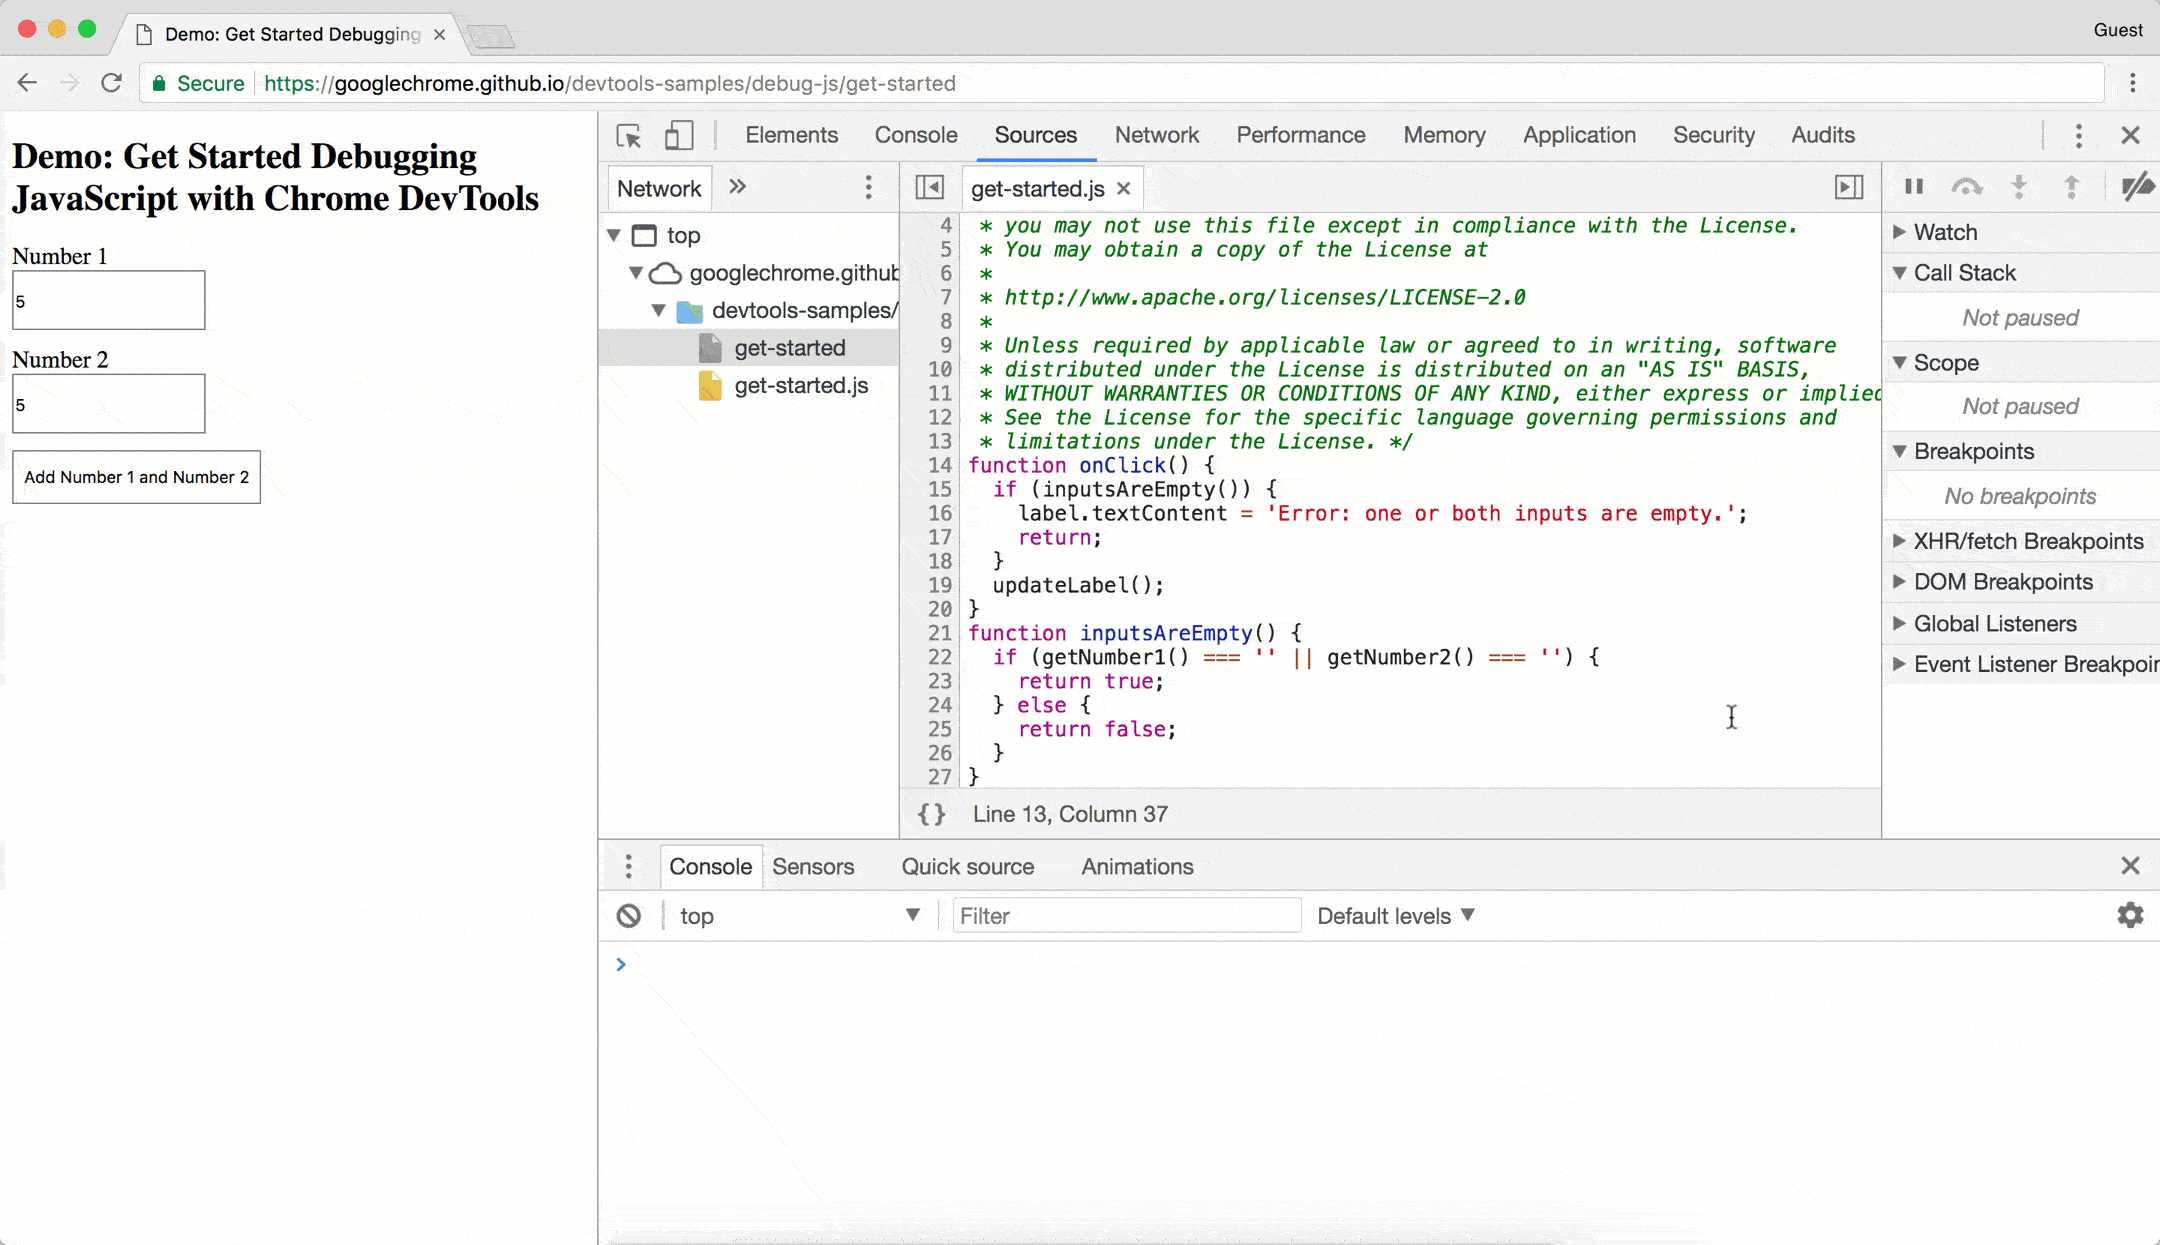Click the get-started.js file in file tree
2160x1245 pixels.
pos(803,384)
